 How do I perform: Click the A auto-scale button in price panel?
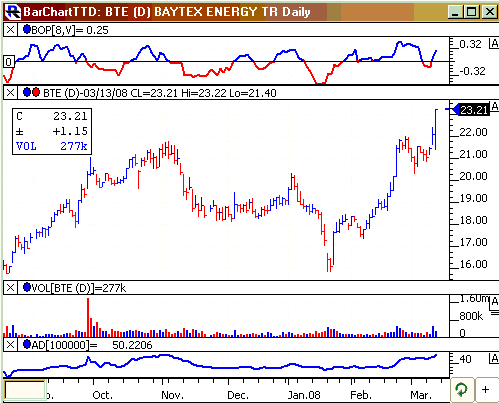[494, 107]
